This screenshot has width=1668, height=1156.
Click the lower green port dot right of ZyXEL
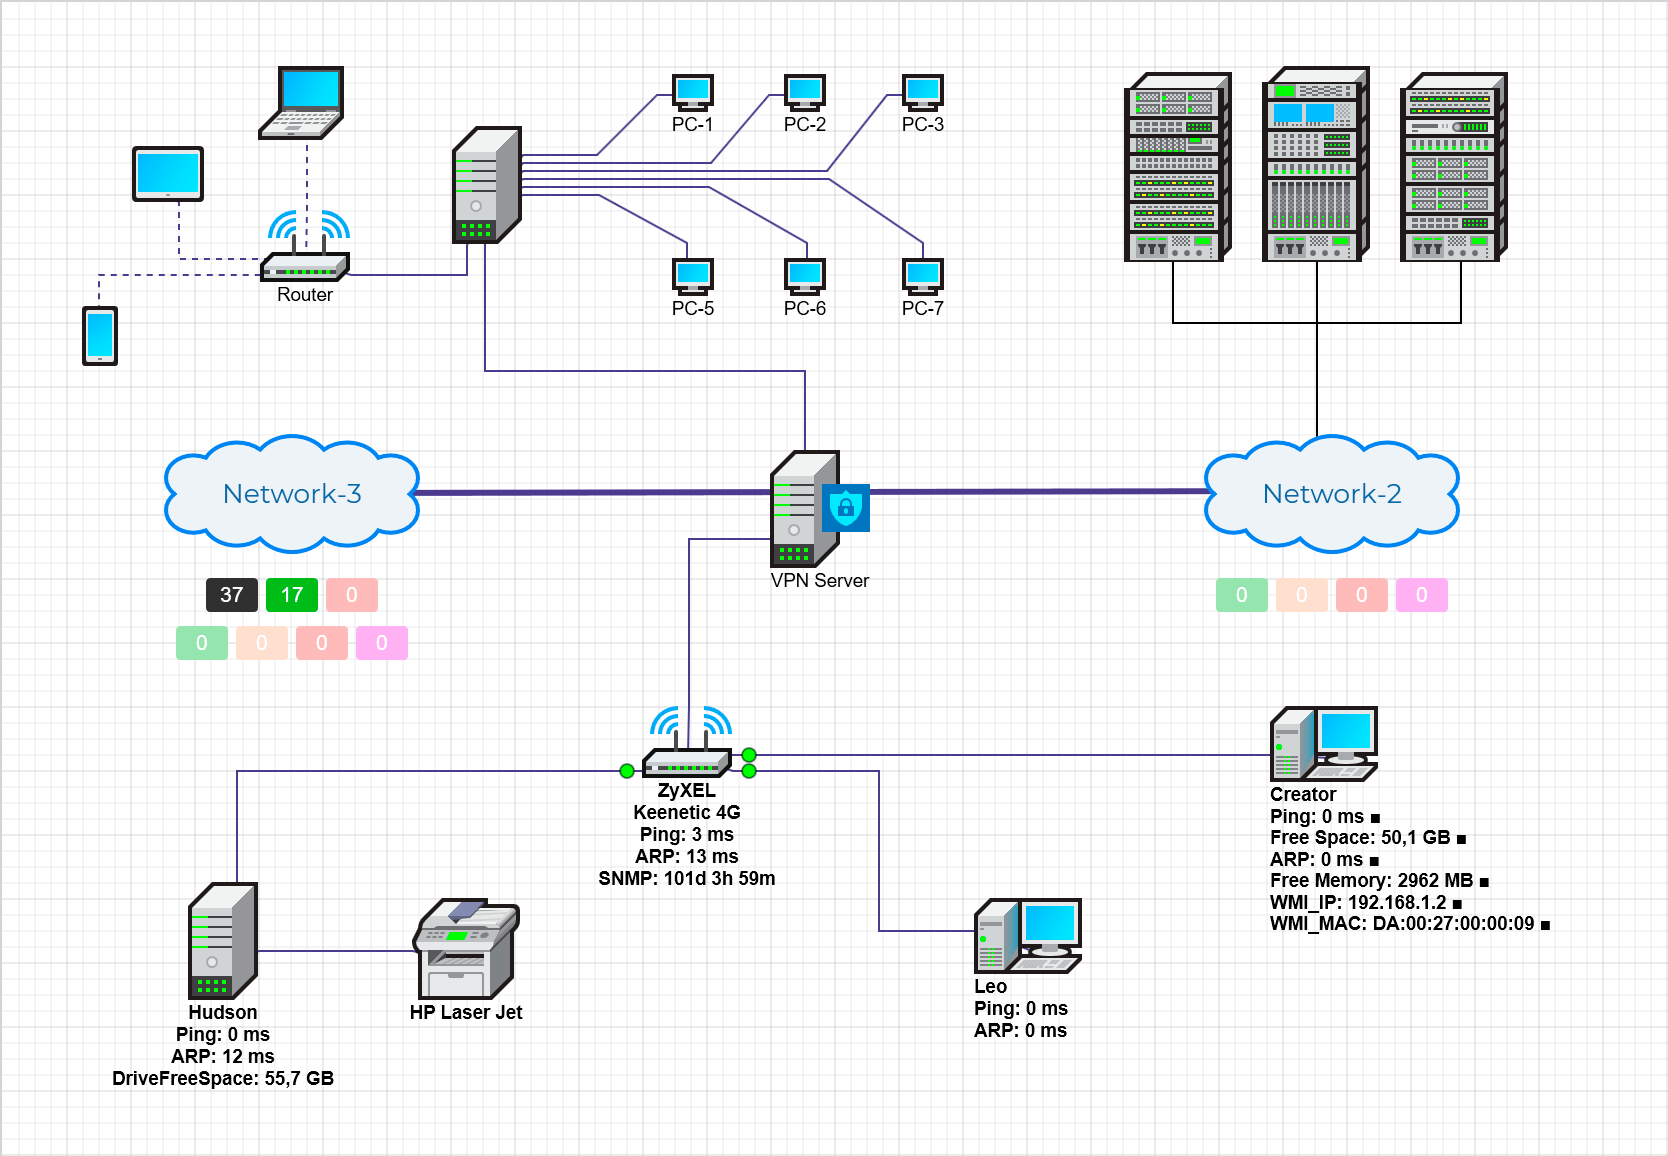pyautogui.click(x=749, y=771)
